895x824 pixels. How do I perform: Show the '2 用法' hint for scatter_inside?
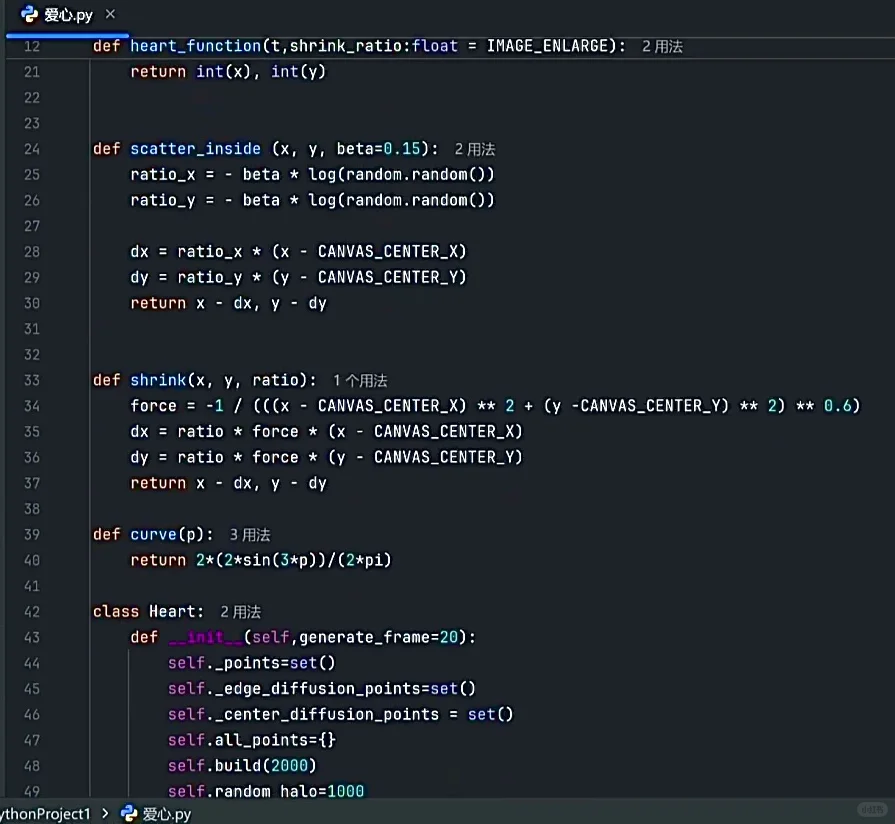(x=475, y=150)
